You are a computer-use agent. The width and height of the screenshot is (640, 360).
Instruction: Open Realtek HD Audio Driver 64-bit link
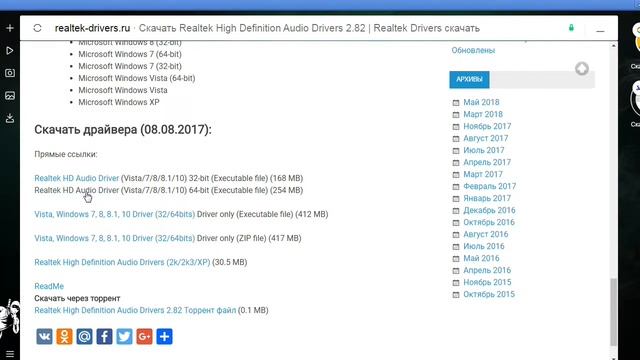point(76,190)
